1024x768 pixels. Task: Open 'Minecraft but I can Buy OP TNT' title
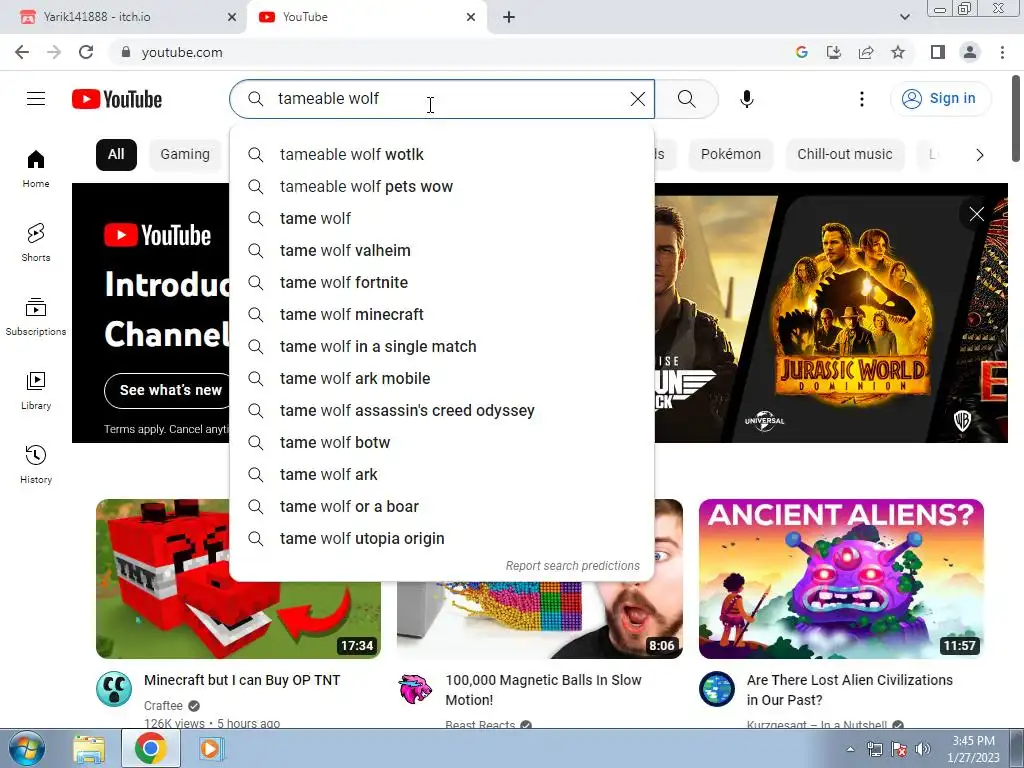click(242, 680)
